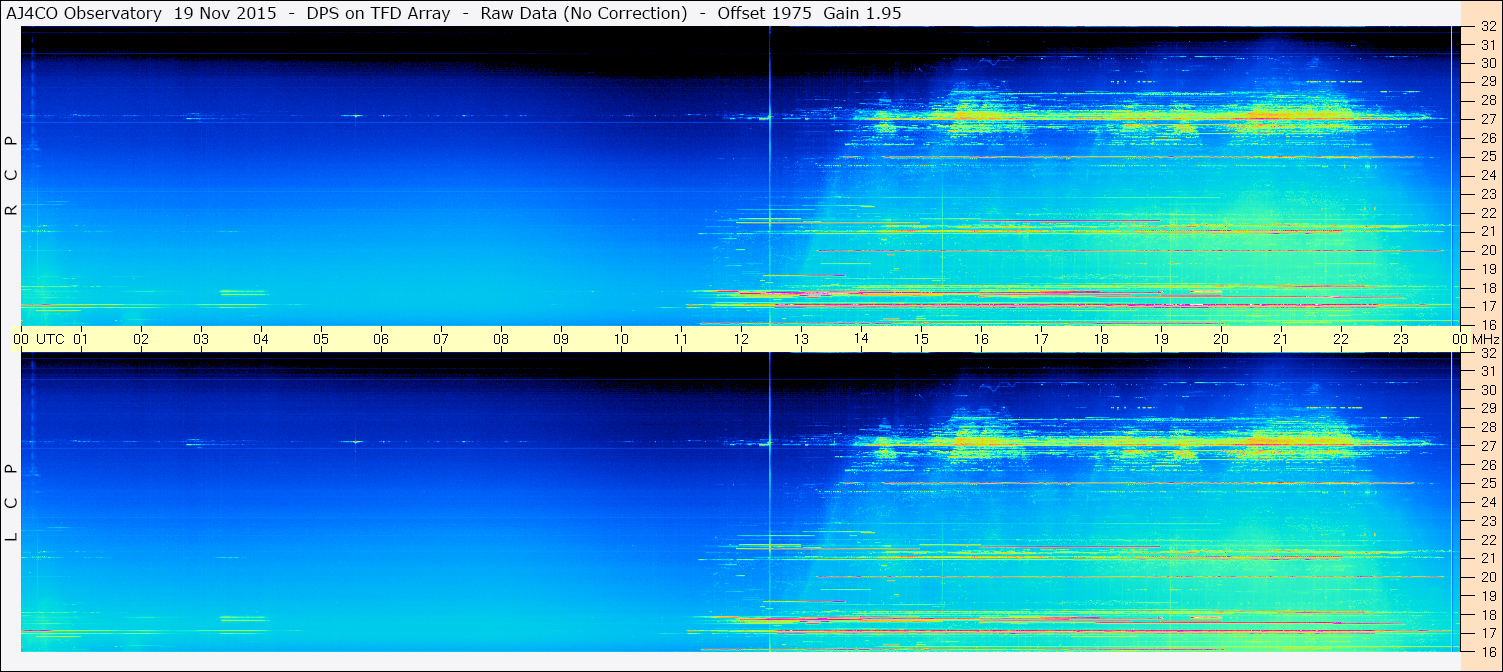
Task: Click the 'Gain 1.95' value
Action: (862, 13)
